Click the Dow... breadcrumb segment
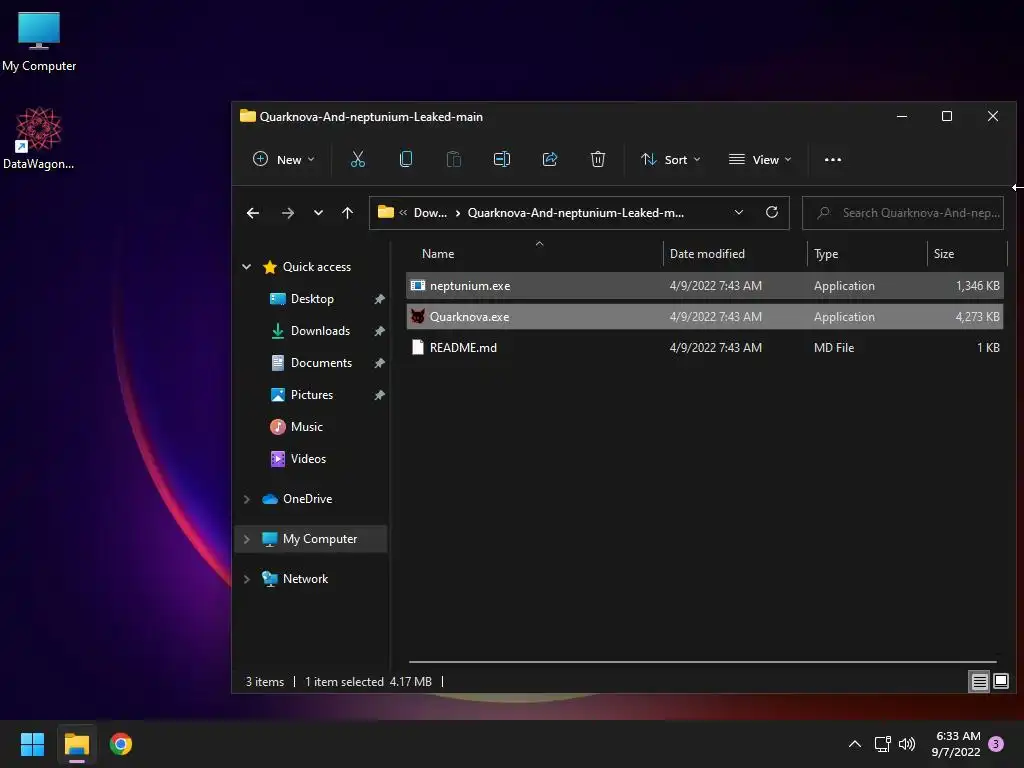This screenshot has height=768, width=1024. click(430, 213)
